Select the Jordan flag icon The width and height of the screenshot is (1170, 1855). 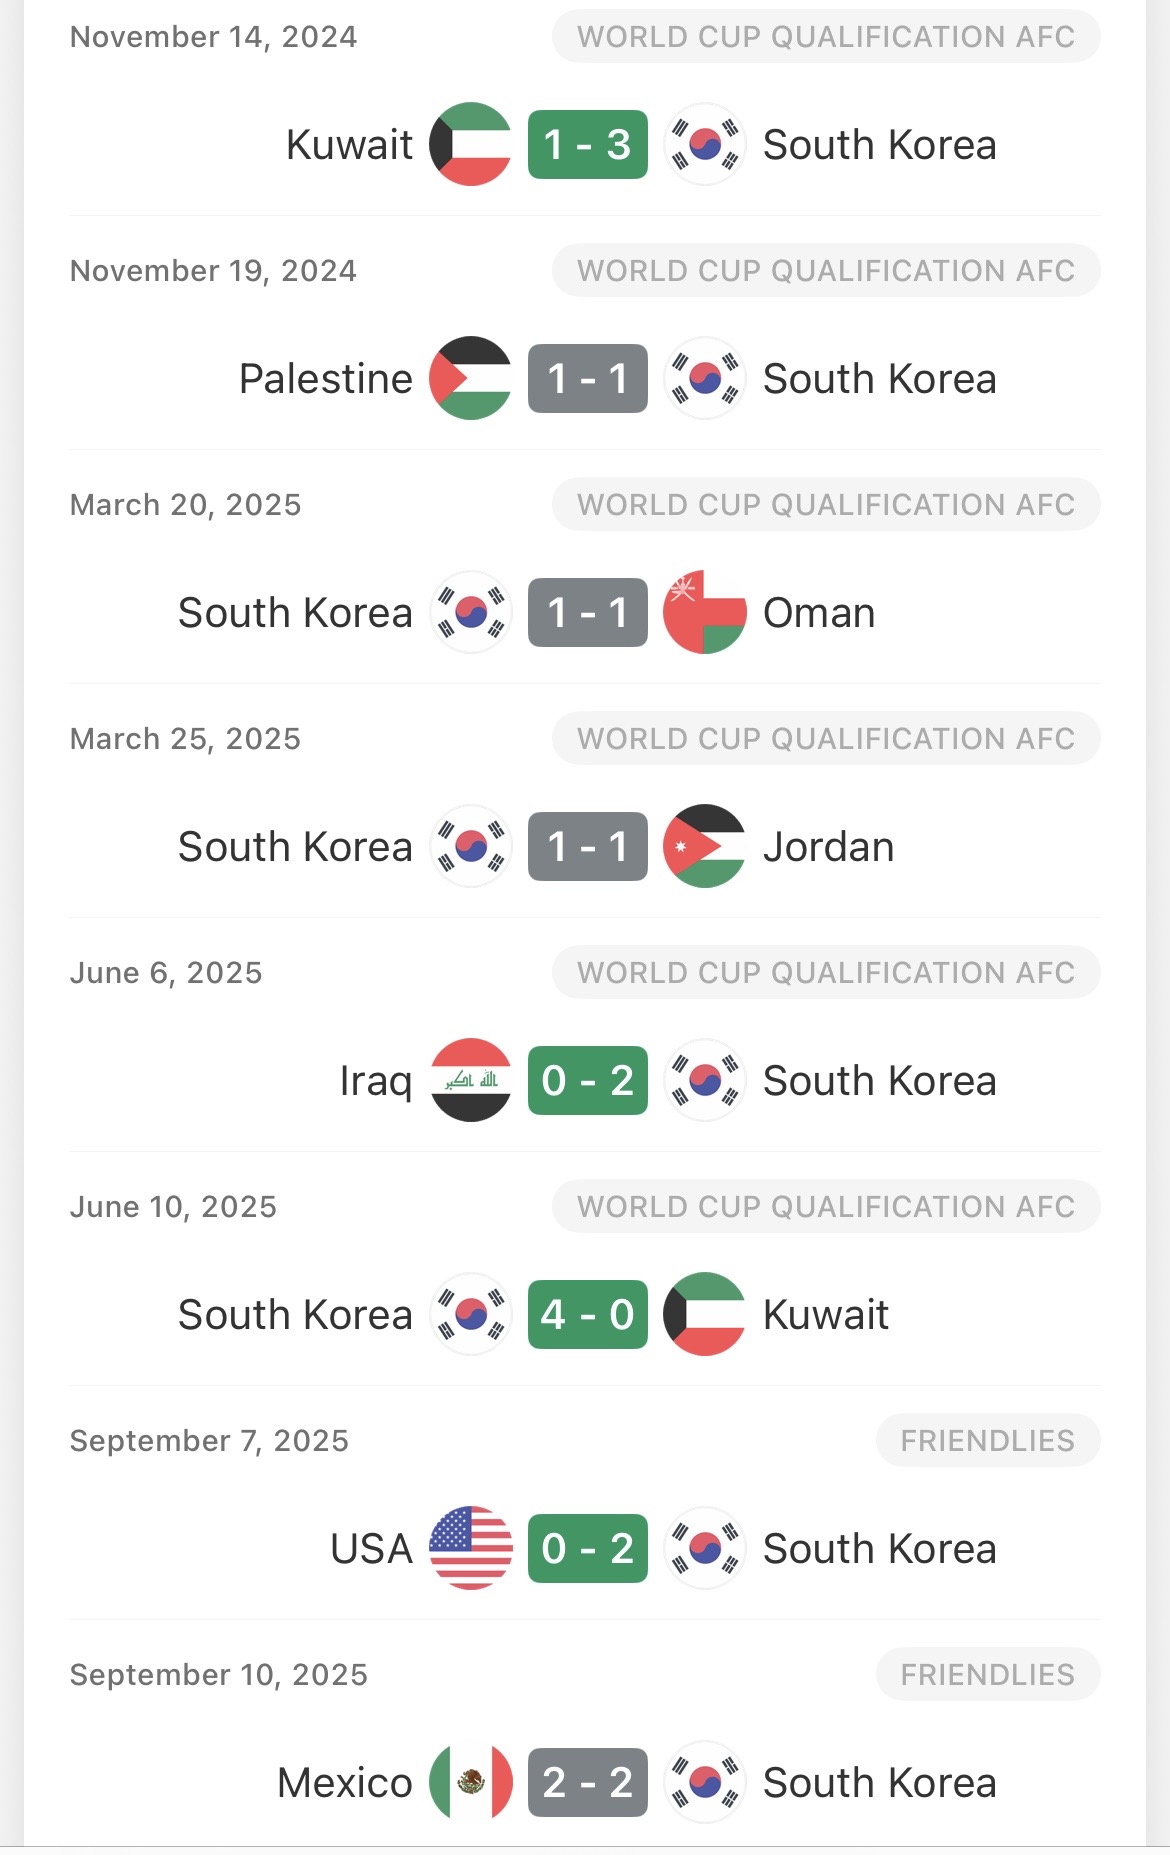[704, 847]
